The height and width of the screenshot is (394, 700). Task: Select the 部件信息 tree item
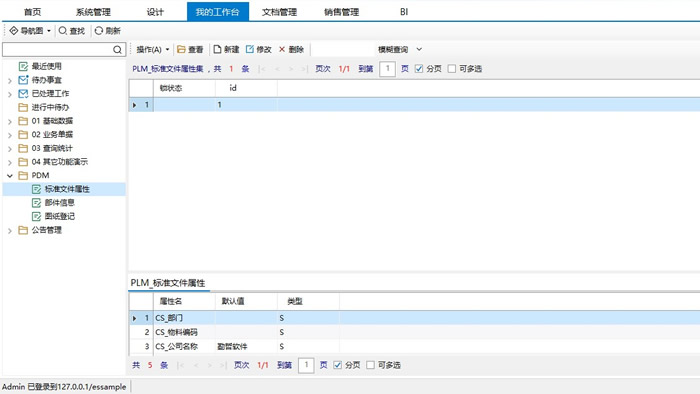[59, 203]
